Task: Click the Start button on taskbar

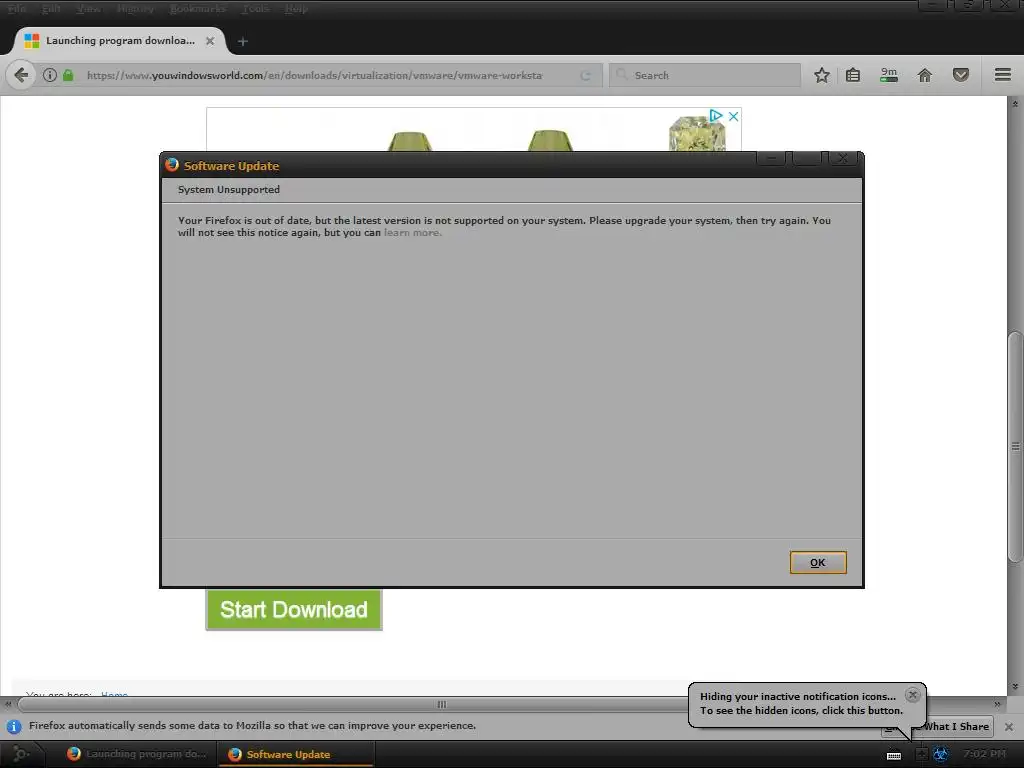Action: (x=21, y=754)
